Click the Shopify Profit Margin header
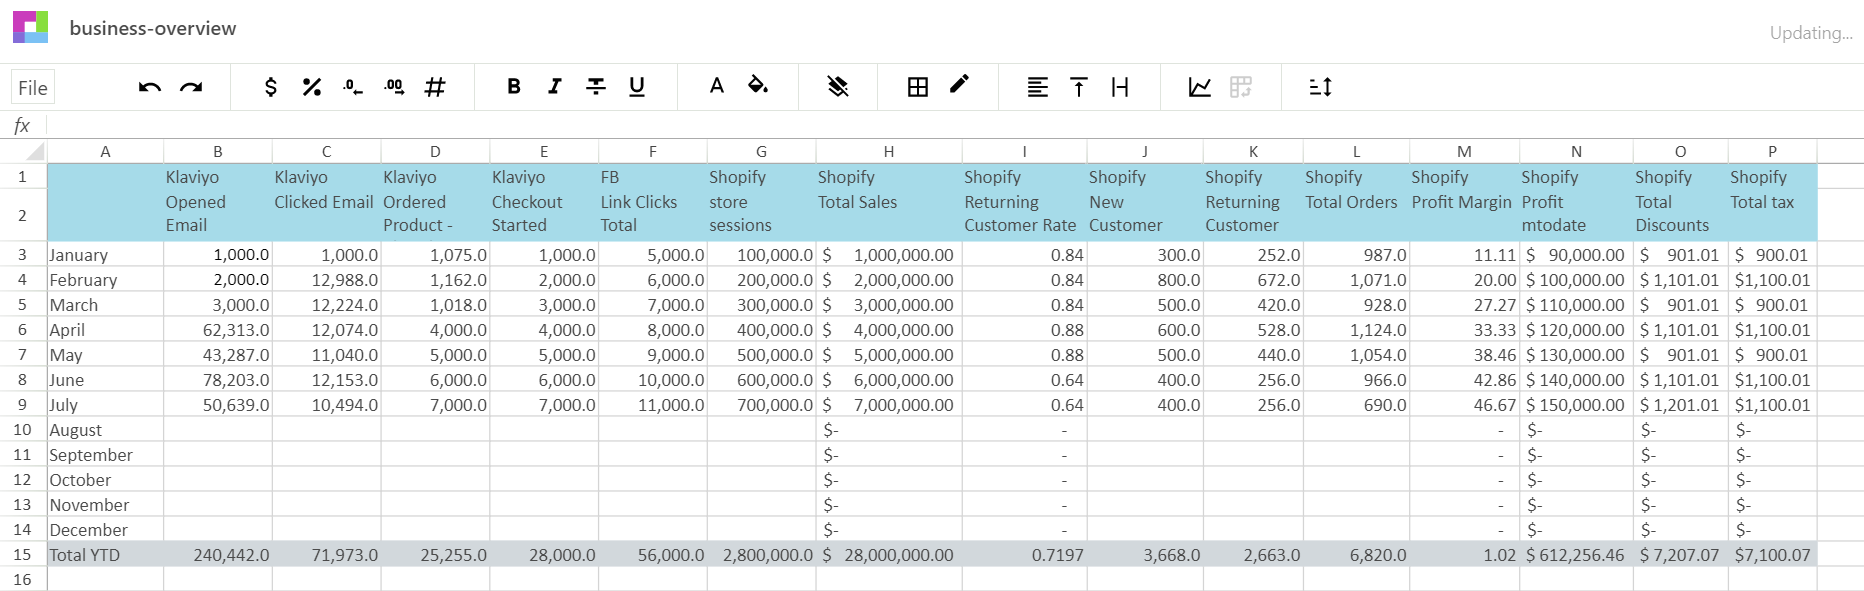This screenshot has width=1864, height=591. point(1465,201)
